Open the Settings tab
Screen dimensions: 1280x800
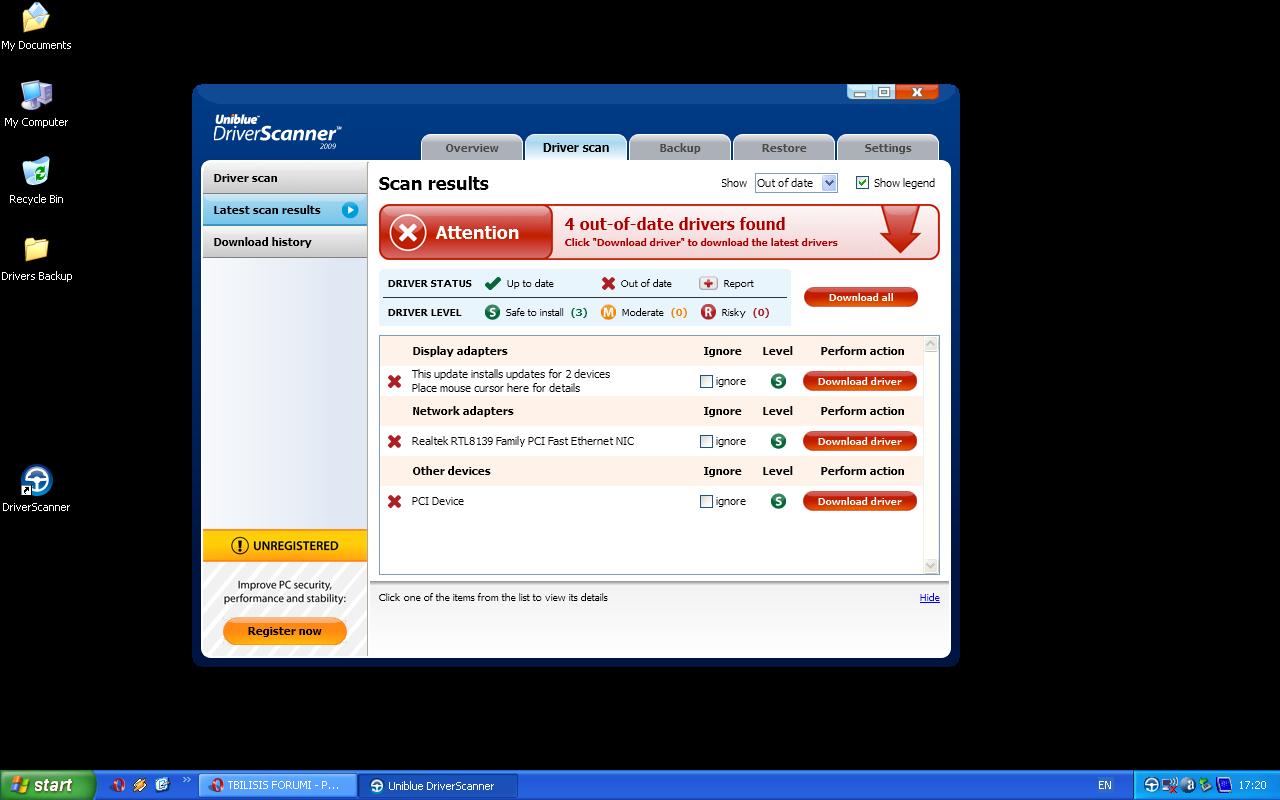(x=888, y=148)
